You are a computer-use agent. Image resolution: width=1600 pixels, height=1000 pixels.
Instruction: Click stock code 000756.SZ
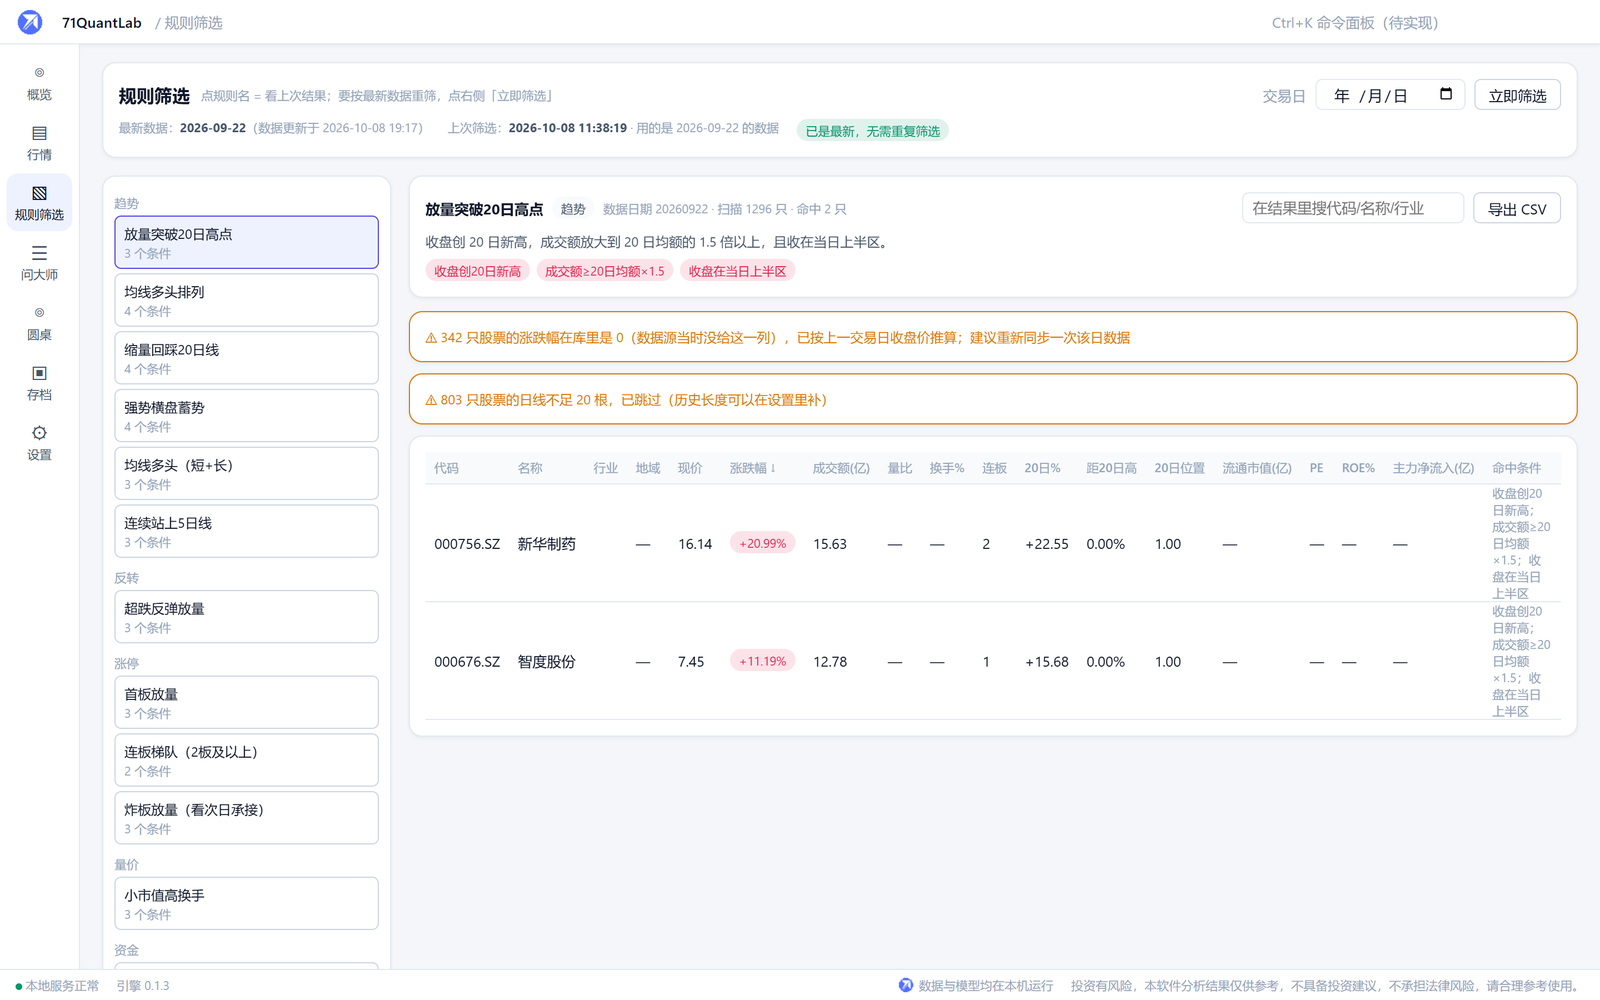(x=467, y=544)
